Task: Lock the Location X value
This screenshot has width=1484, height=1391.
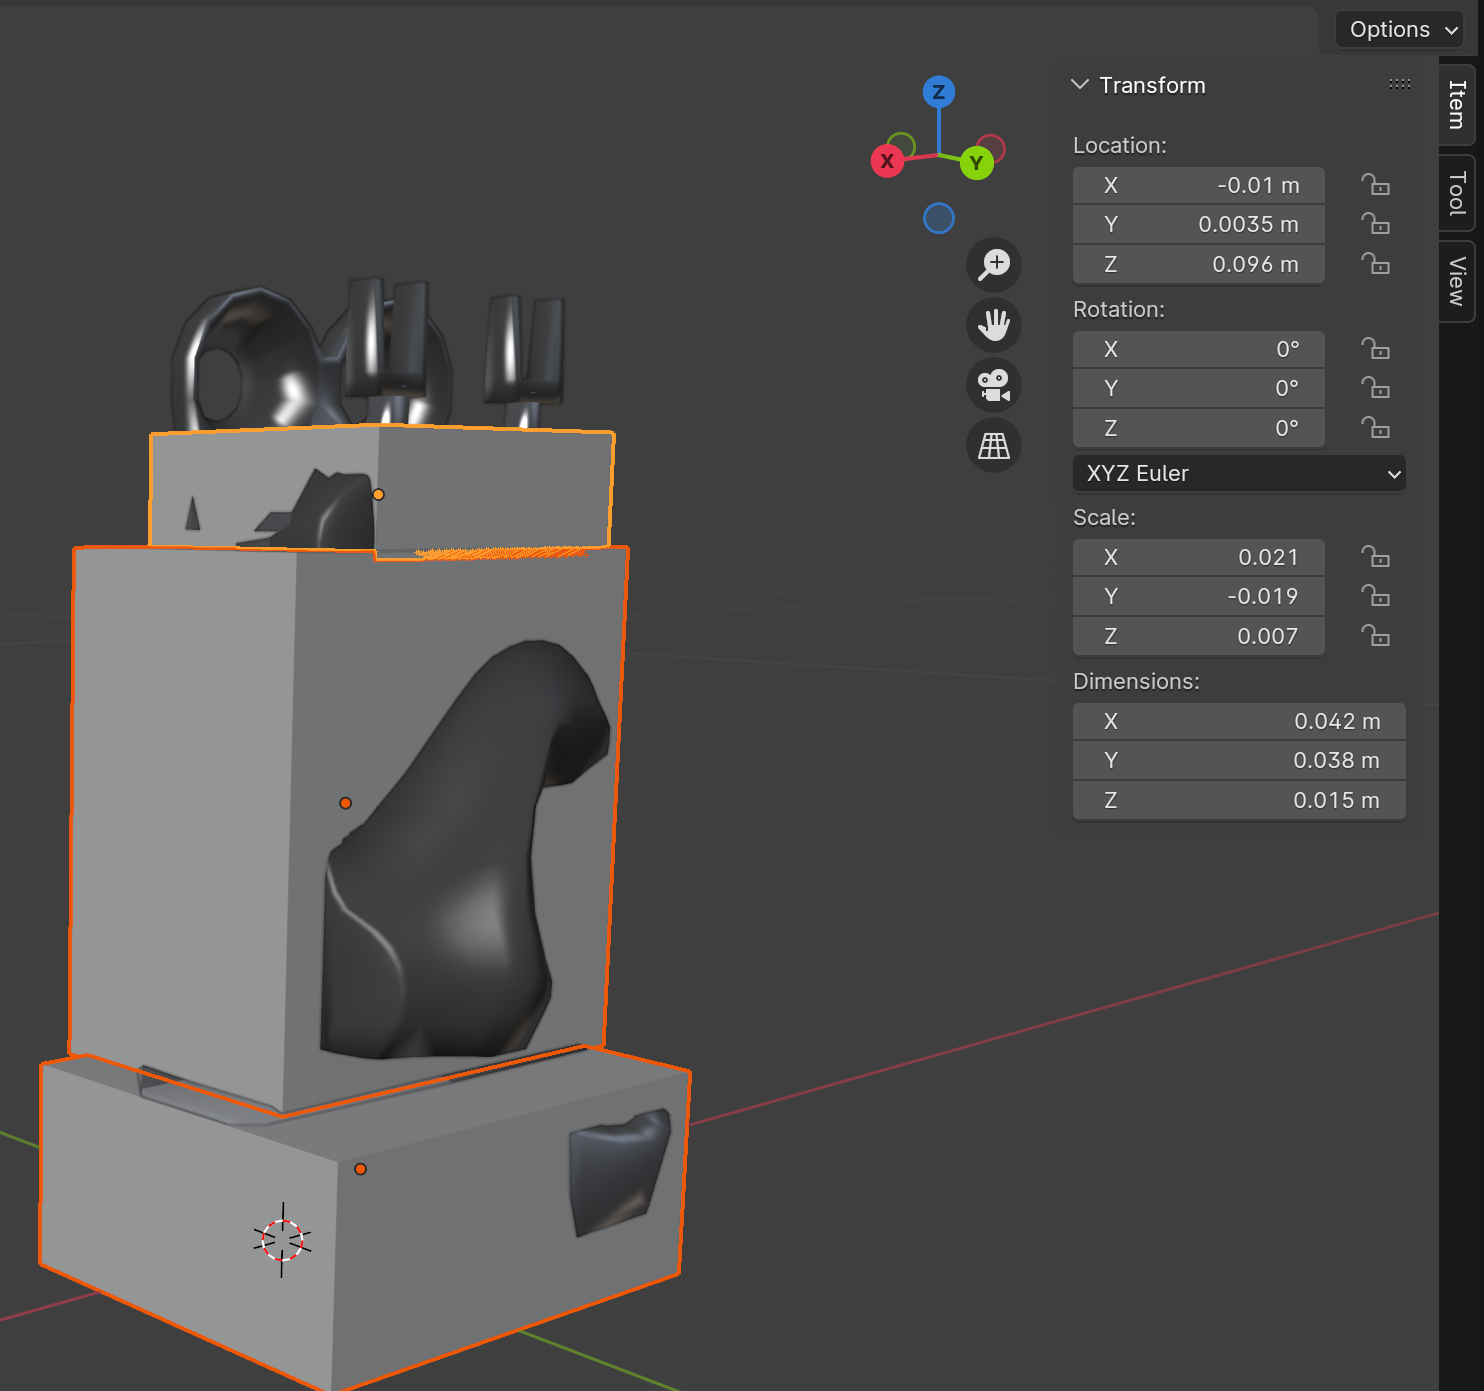Action: pyautogui.click(x=1375, y=186)
